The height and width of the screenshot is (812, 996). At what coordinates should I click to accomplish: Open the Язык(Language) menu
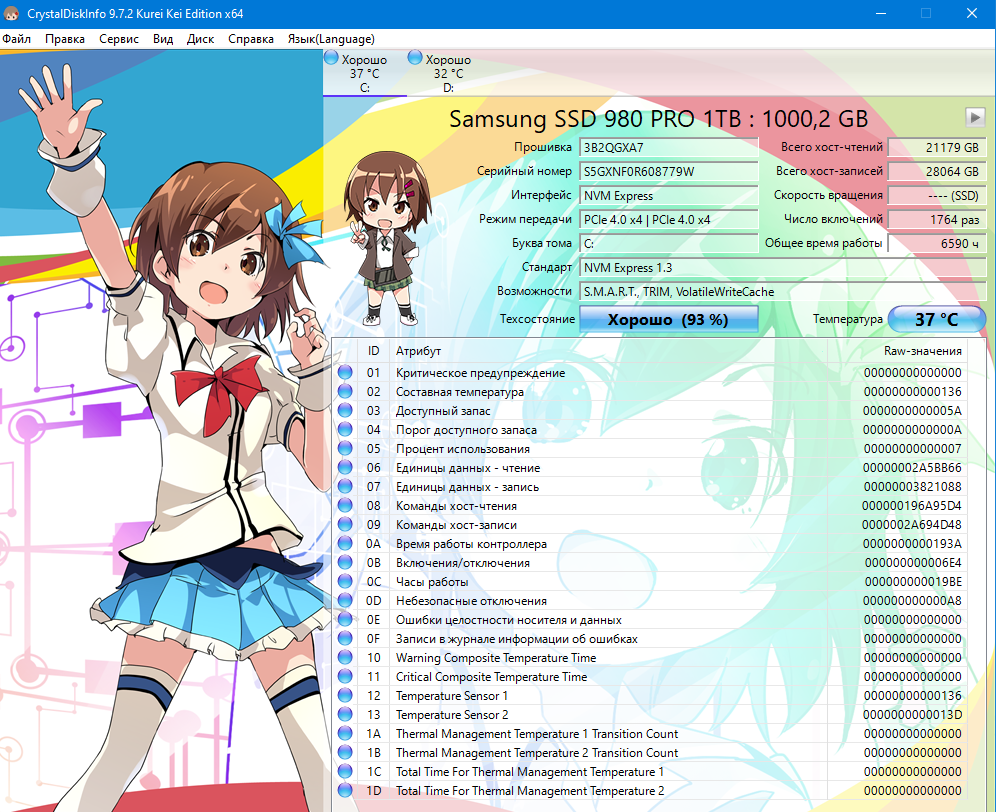pos(331,39)
